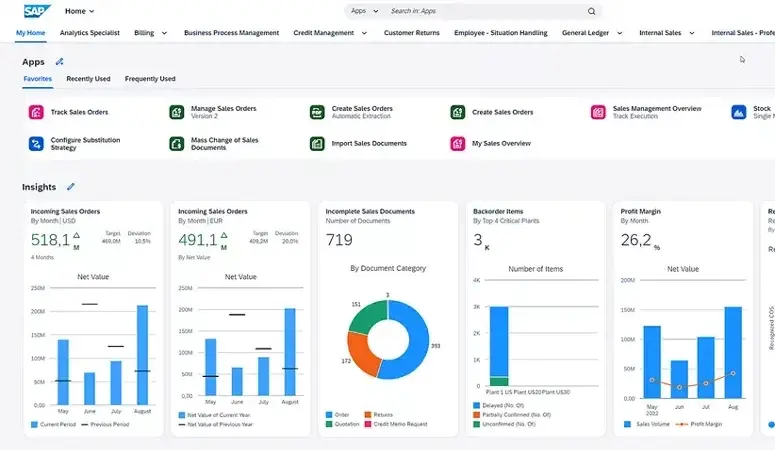
Task: Open Sales Management Overview link
Action: coord(657,108)
